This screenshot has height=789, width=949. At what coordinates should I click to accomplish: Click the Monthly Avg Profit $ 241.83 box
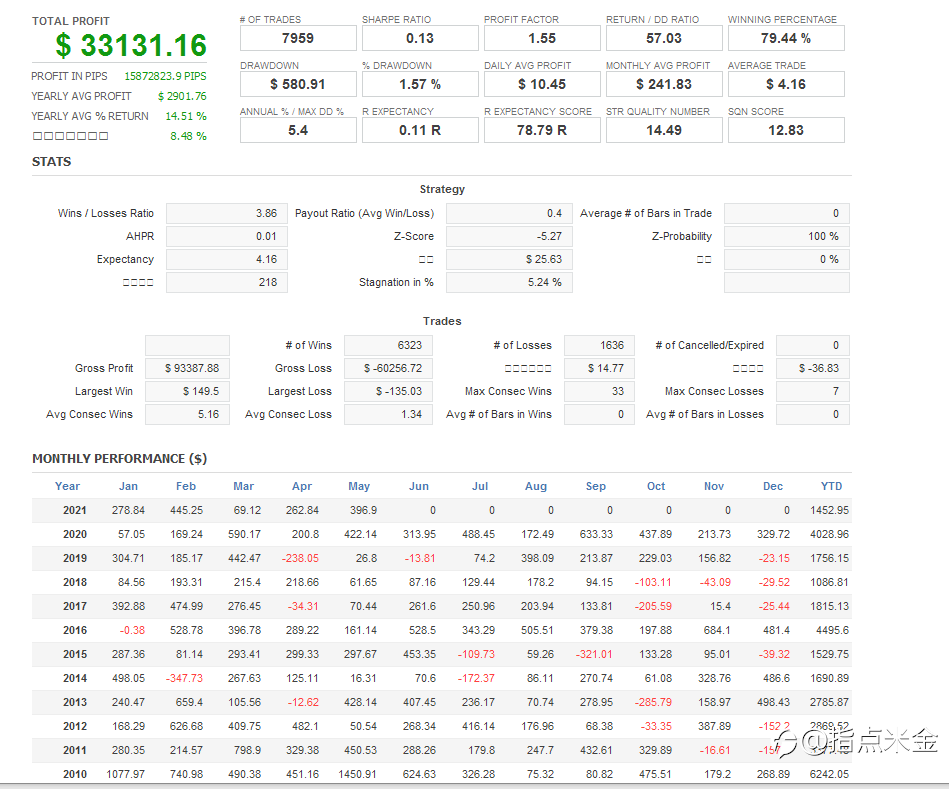click(664, 84)
